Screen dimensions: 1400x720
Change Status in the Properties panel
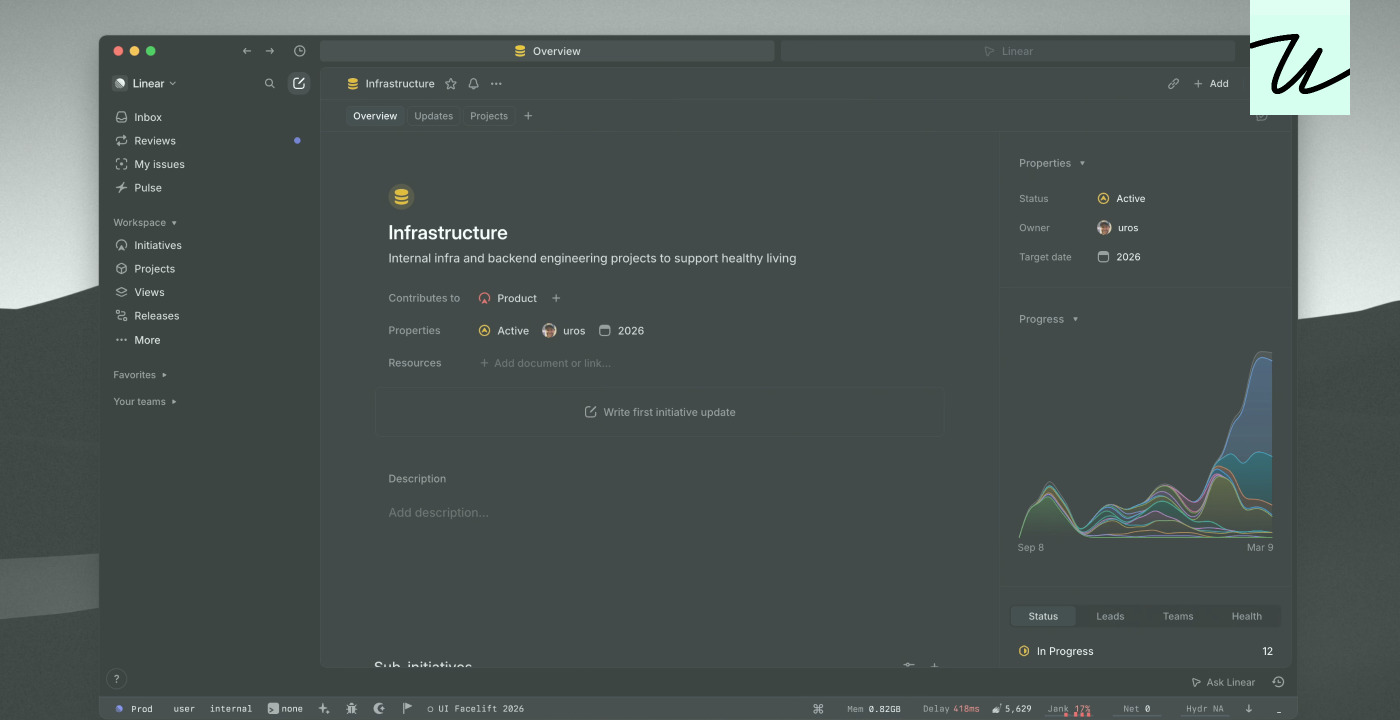1121,199
